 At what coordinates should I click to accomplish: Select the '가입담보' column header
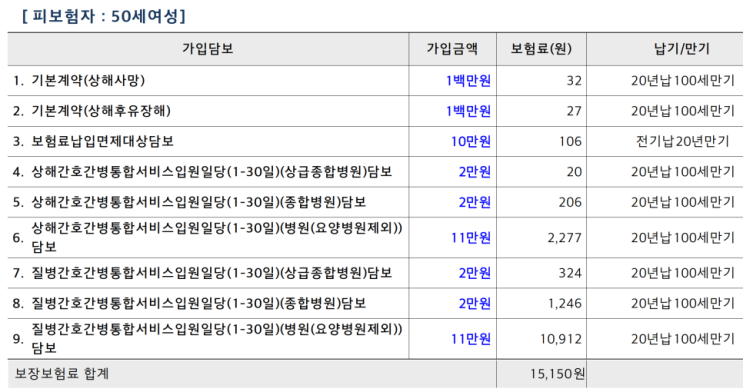pyautogui.click(x=208, y=48)
